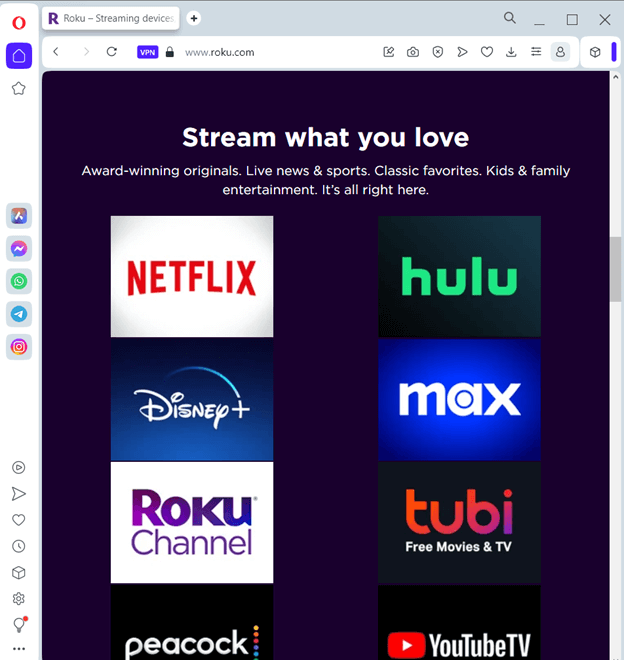Screen dimensions: 624x660
Task: Close the Opera window
Action: 605,20
